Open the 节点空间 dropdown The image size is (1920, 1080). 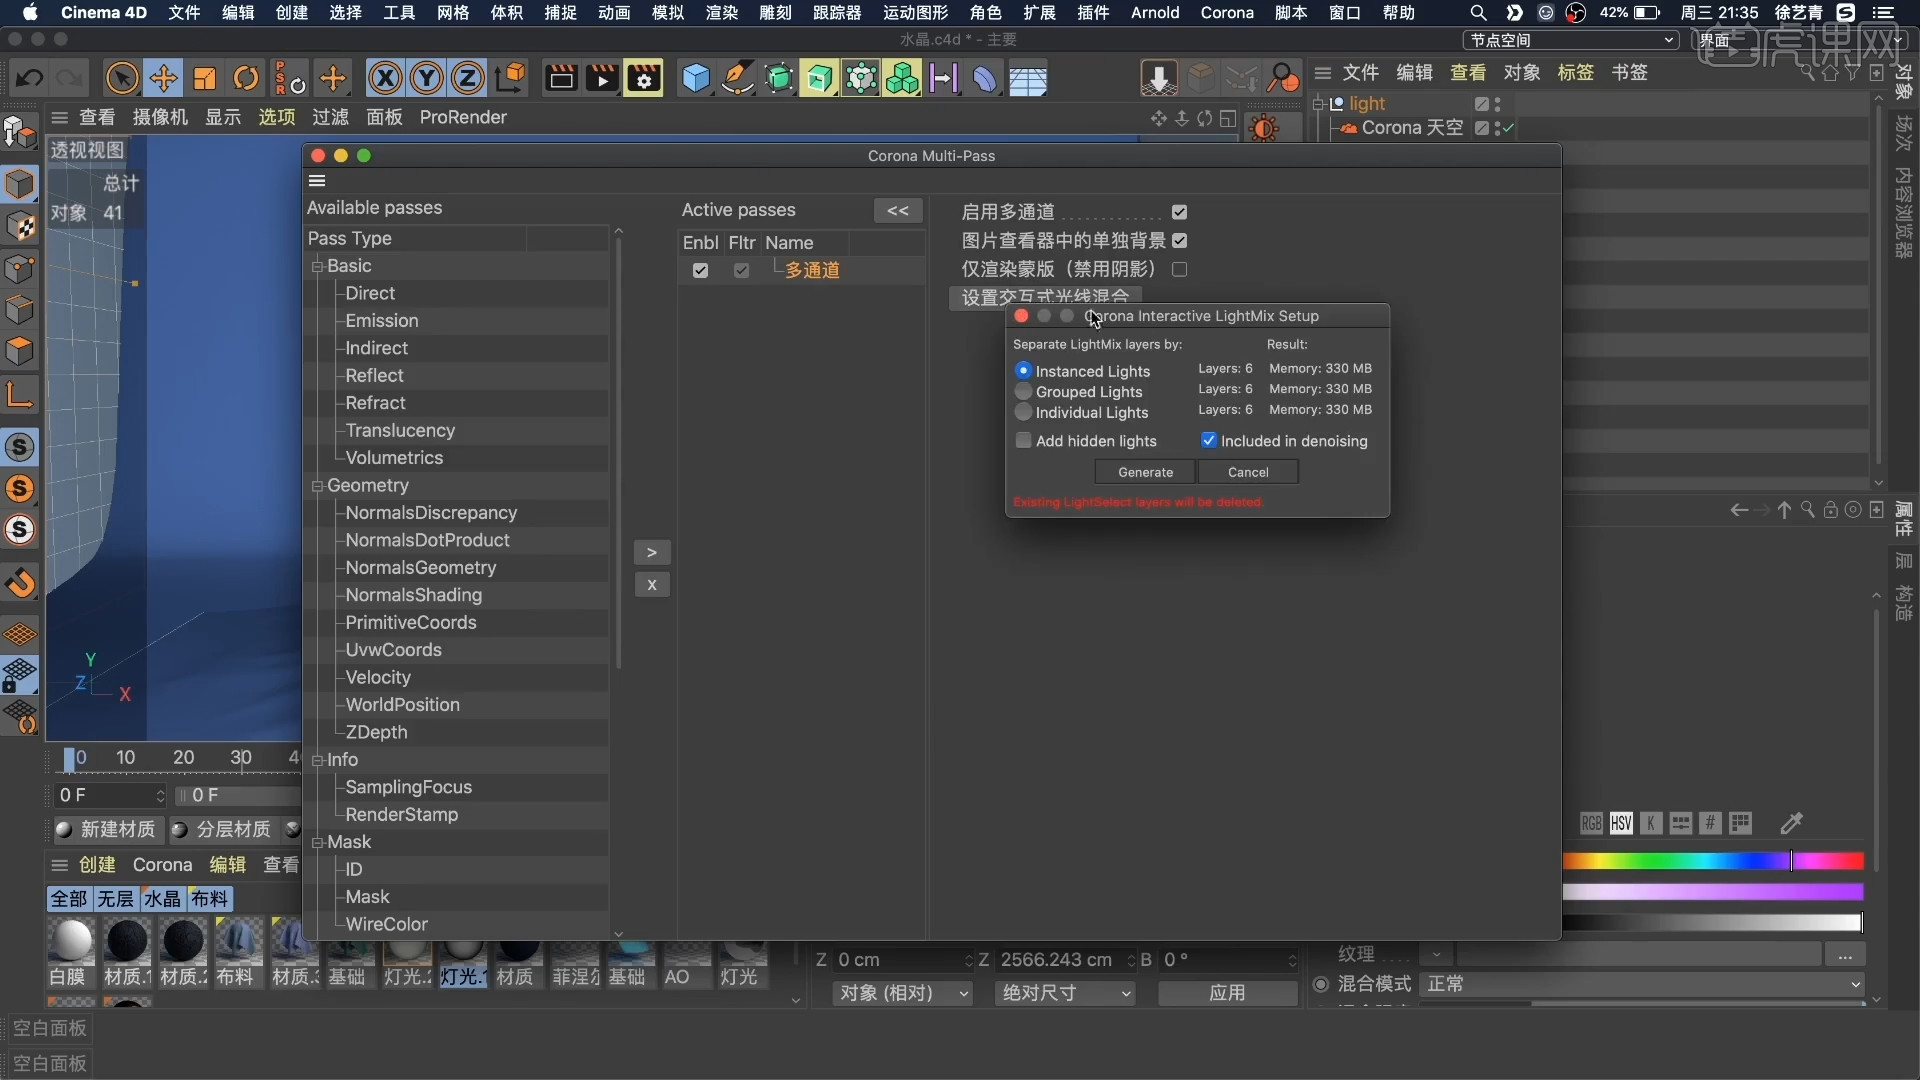click(x=1570, y=40)
